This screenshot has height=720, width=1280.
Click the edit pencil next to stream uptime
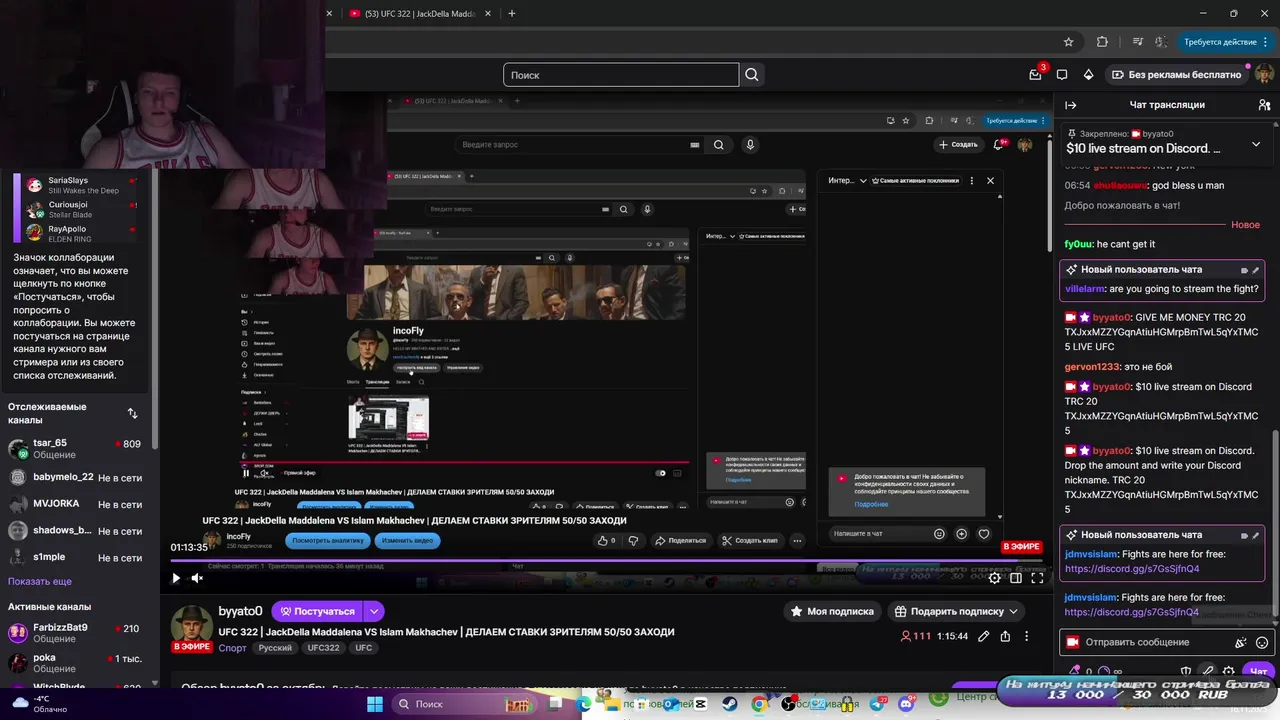tap(984, 636)
